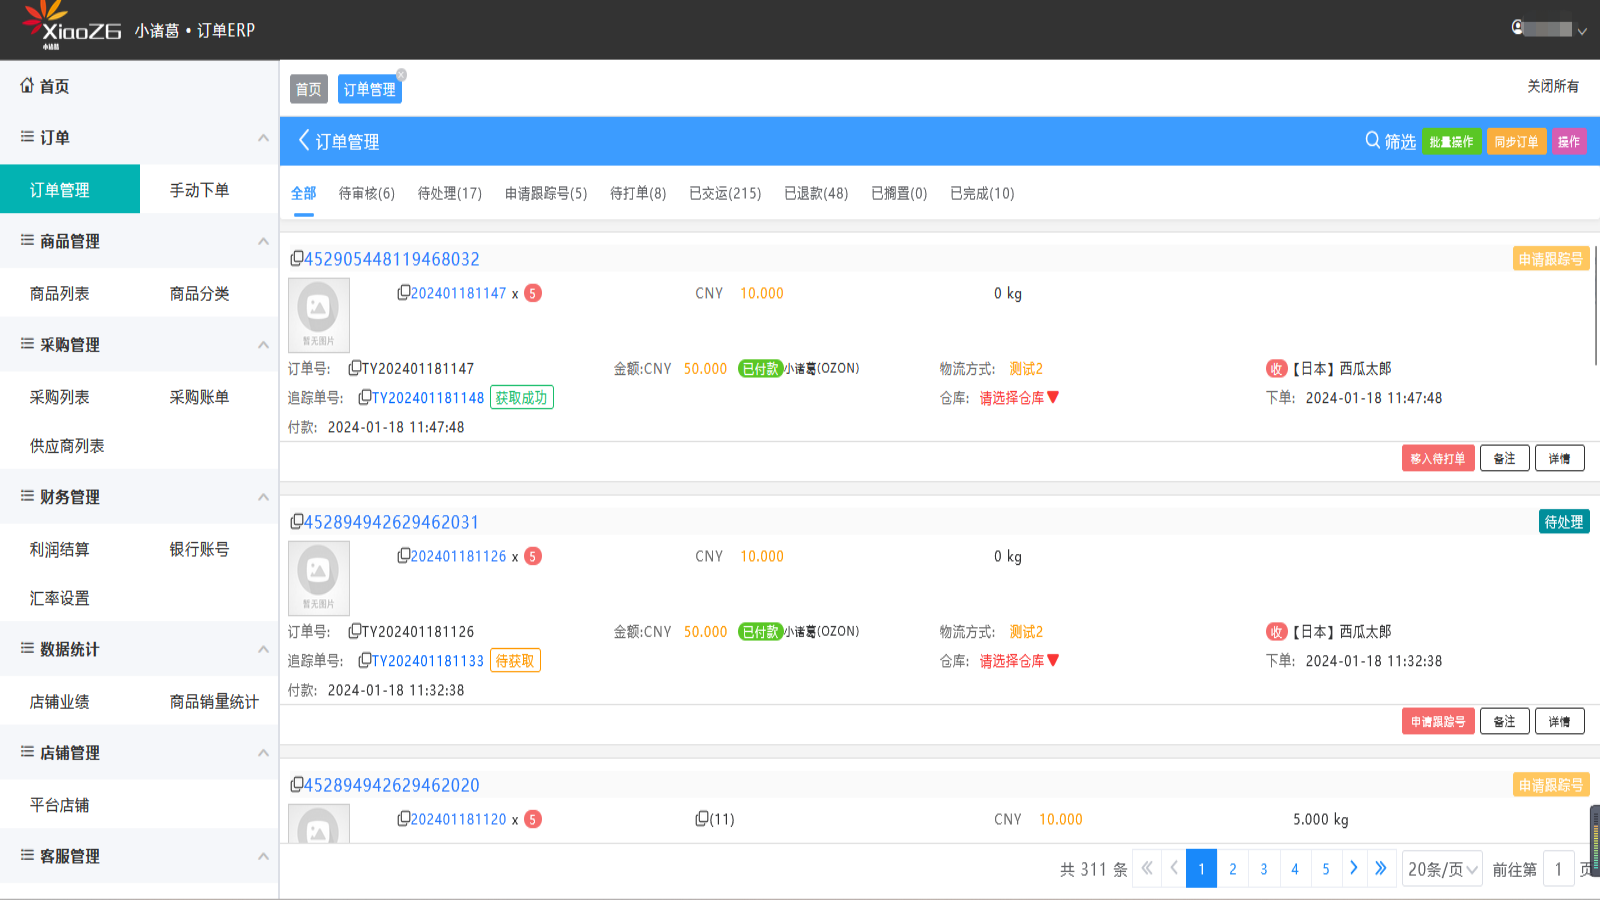The height and width of the screenshot is (900, 1600).
Task: Copy tracking number TY202401181148
Action: point(365,398)
